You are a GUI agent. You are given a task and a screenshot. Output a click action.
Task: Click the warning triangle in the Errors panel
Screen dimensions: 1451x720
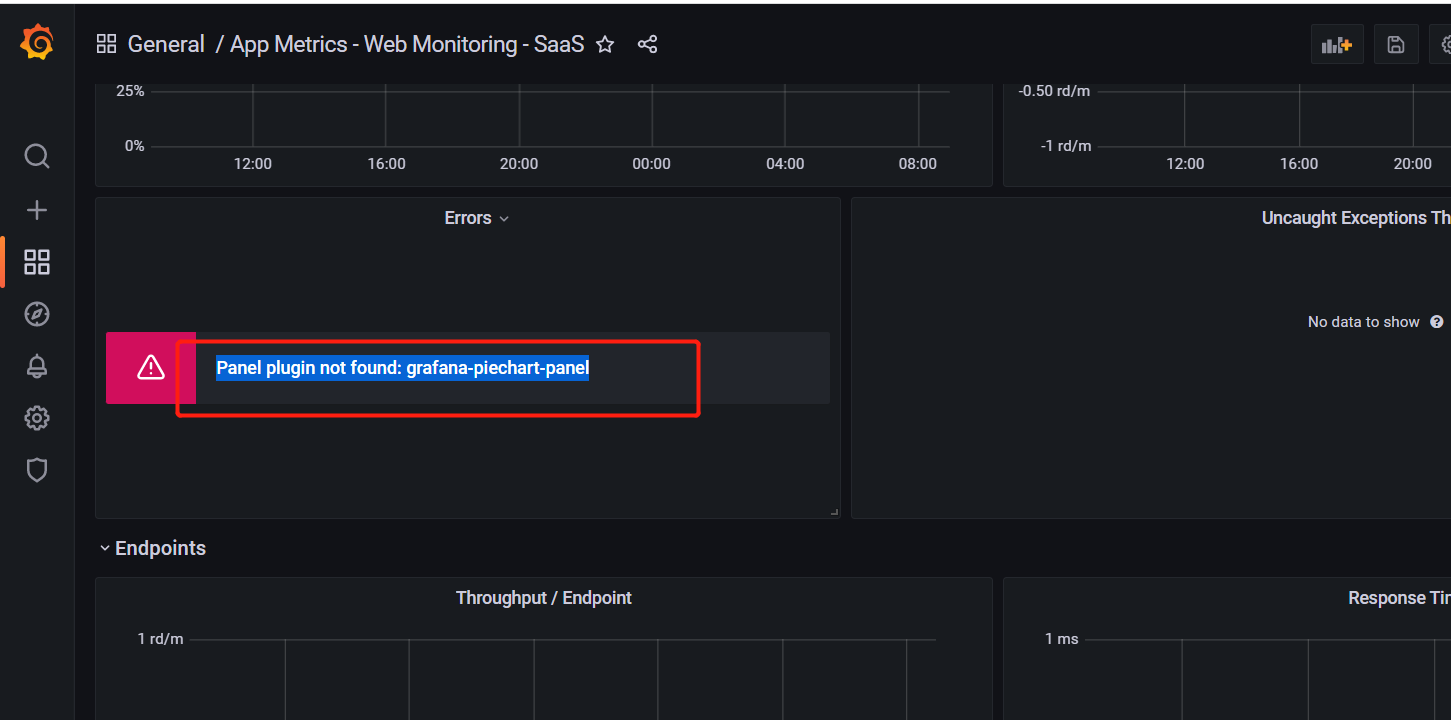150,367
